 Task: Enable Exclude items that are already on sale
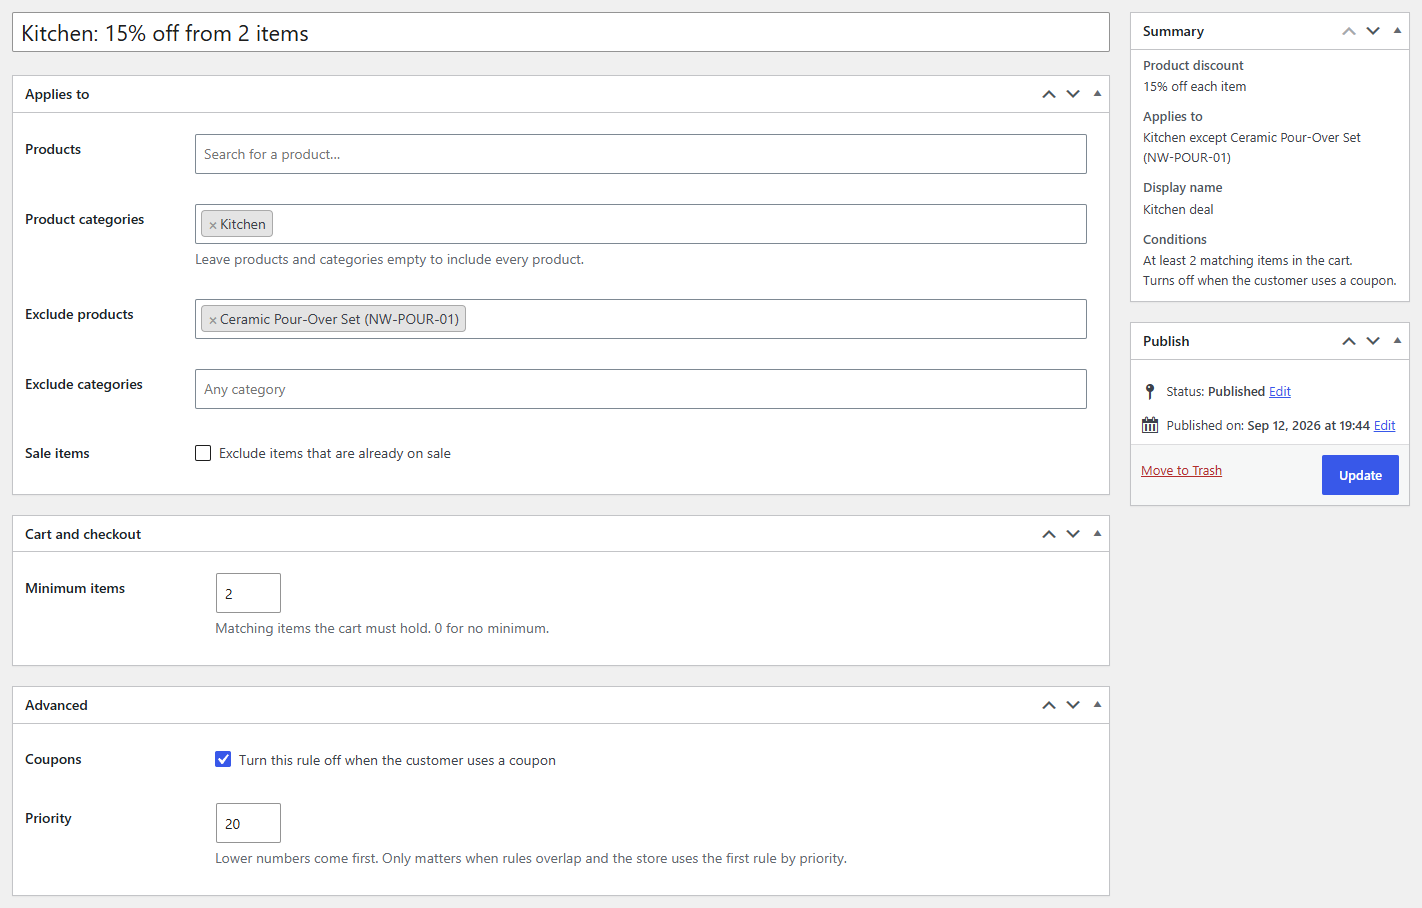pyautogui.click(x=203, y=453)
